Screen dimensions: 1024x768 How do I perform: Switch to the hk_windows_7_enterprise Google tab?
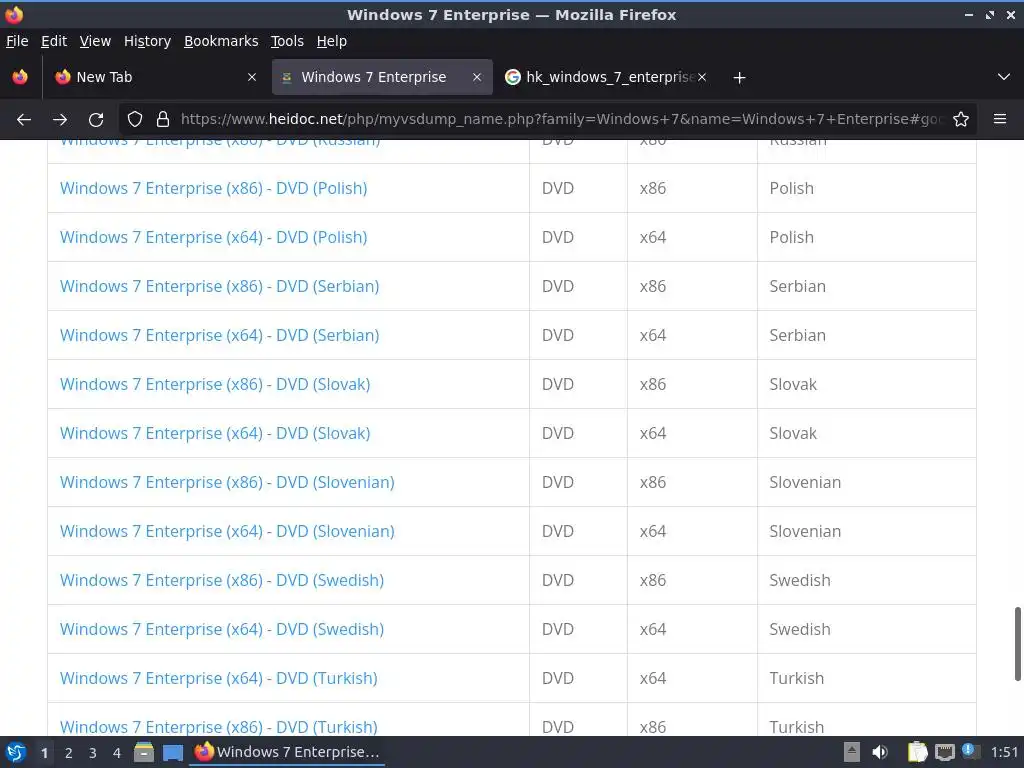(605, 77)
